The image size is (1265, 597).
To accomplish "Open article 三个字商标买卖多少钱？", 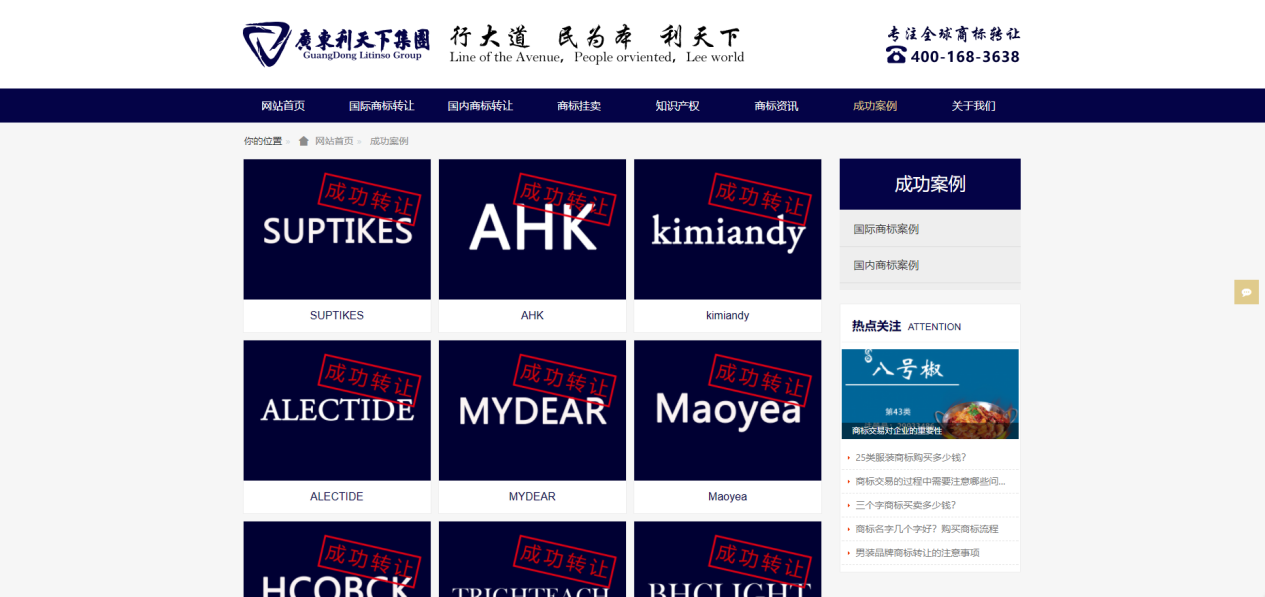I will (906, 505).
